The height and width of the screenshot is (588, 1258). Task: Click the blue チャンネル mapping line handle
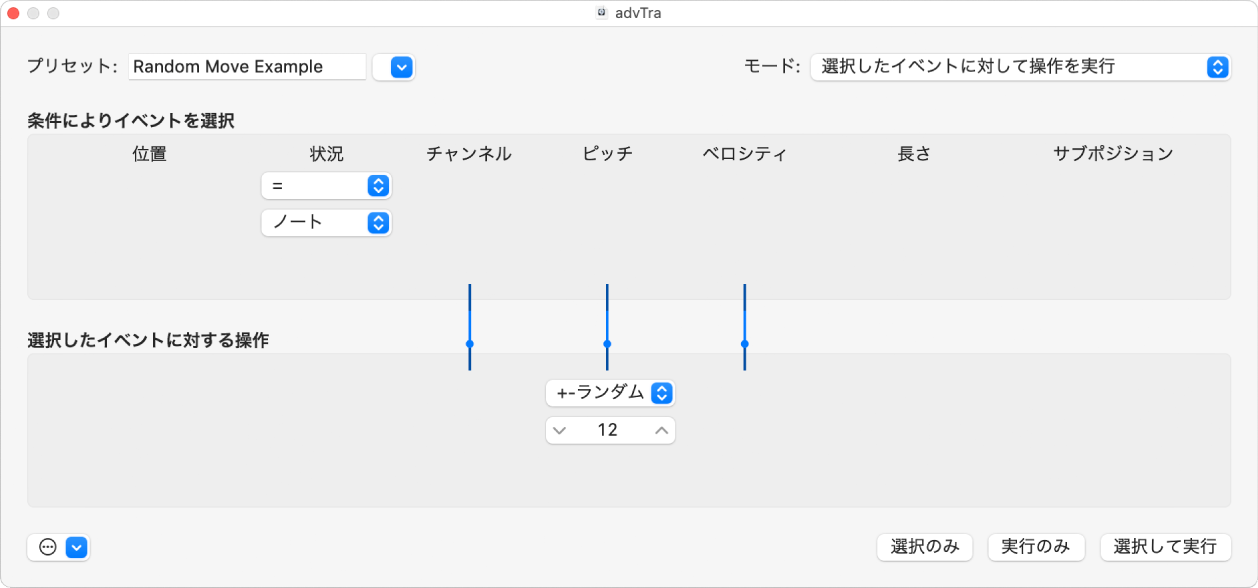tap(469, 344)
